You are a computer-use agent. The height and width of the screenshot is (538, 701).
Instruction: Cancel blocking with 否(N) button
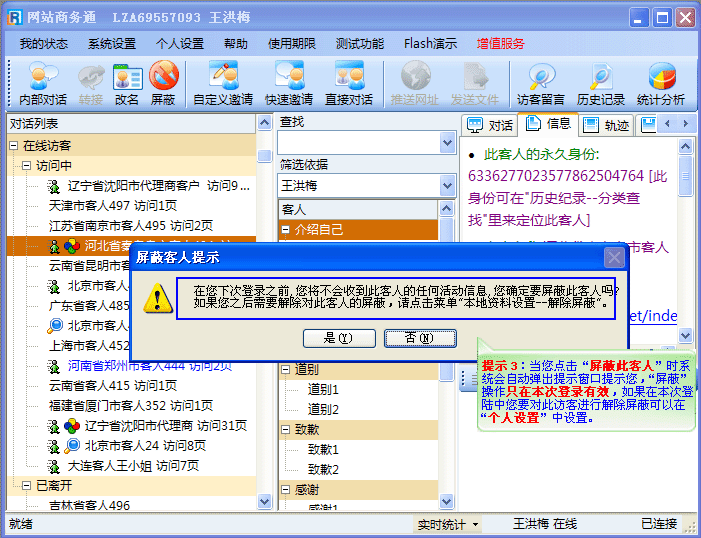pos(419,338)
